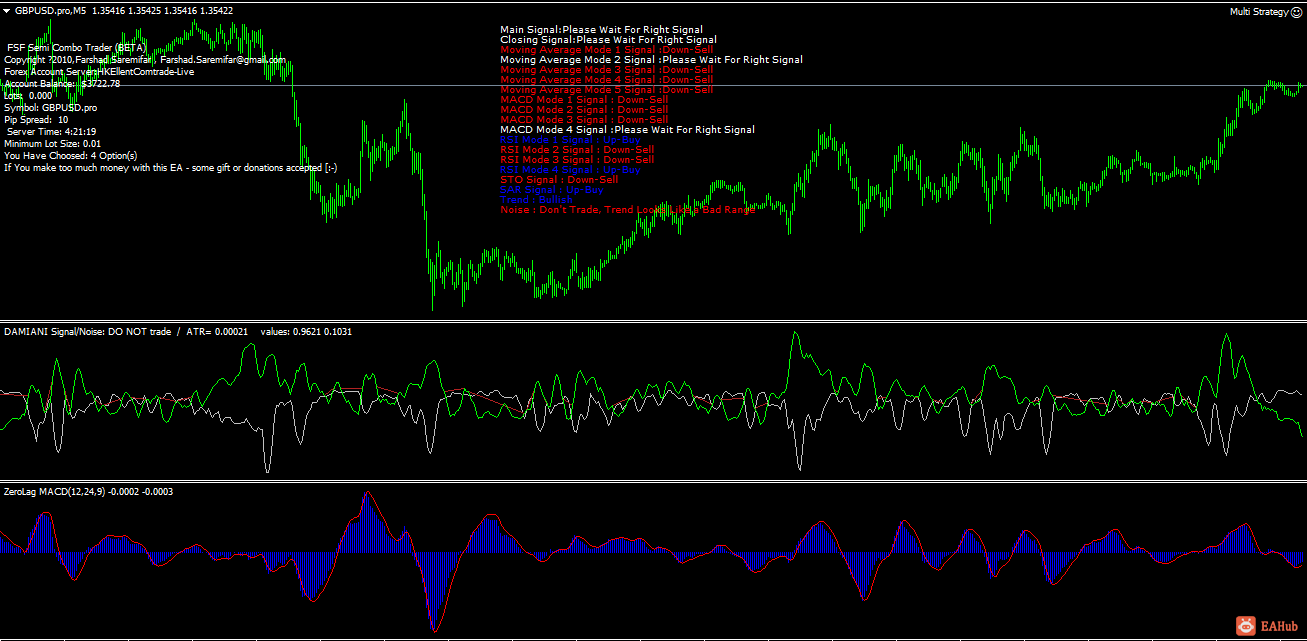Select the Multi Strategy expert advisor label
This screenshot has height=641, width=1307.
pyautogui.click(x=1260, y=12)
